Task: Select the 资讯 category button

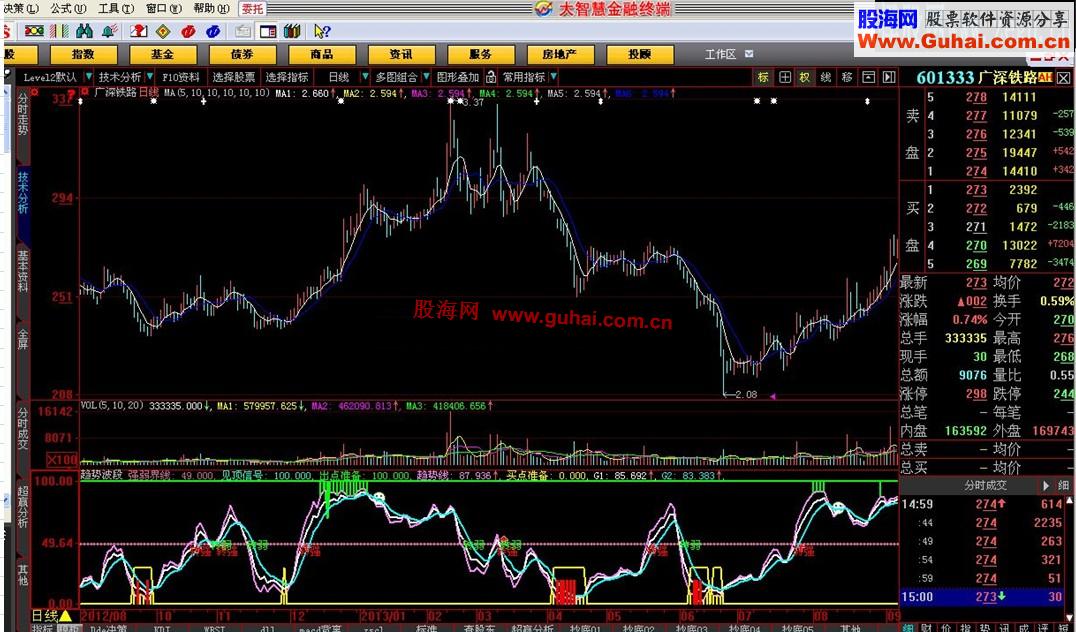Action: 401,54
